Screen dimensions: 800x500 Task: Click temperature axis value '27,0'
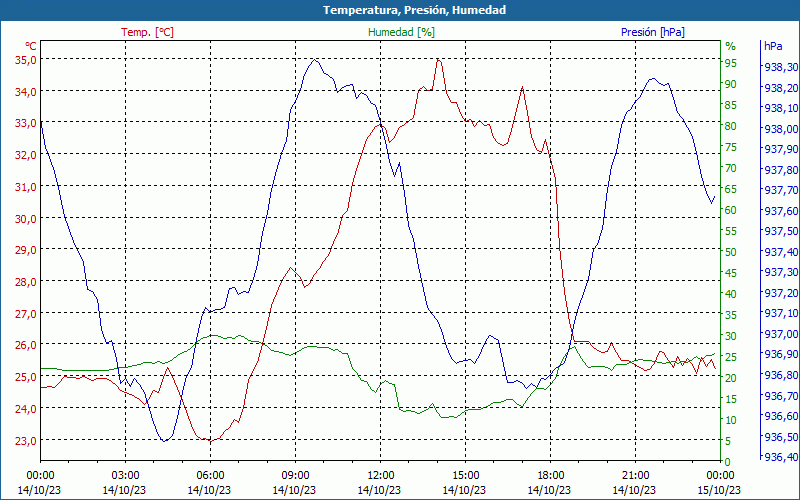pyautogui.click(x=26, y=314)
